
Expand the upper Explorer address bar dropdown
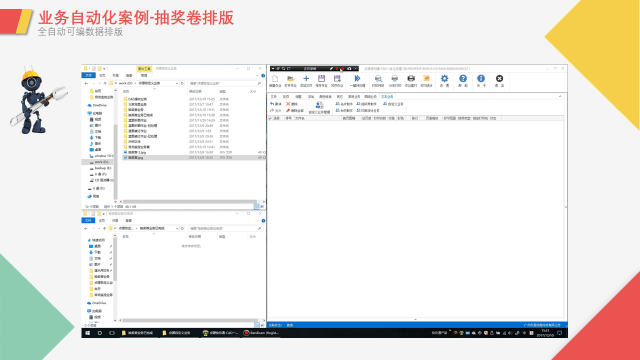coord(177,83)
